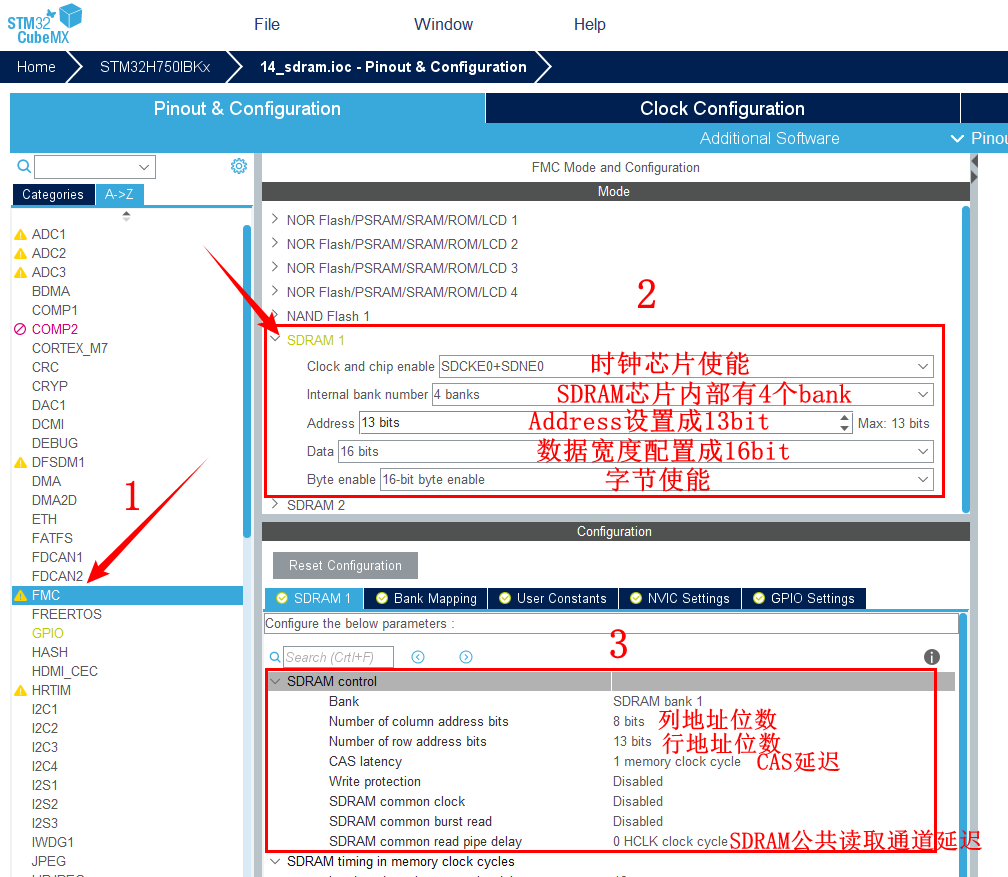Click the Reset Configuration button
Viewport: 1008px width, 877px height.
pyautogui.click(x=345, y=565)
